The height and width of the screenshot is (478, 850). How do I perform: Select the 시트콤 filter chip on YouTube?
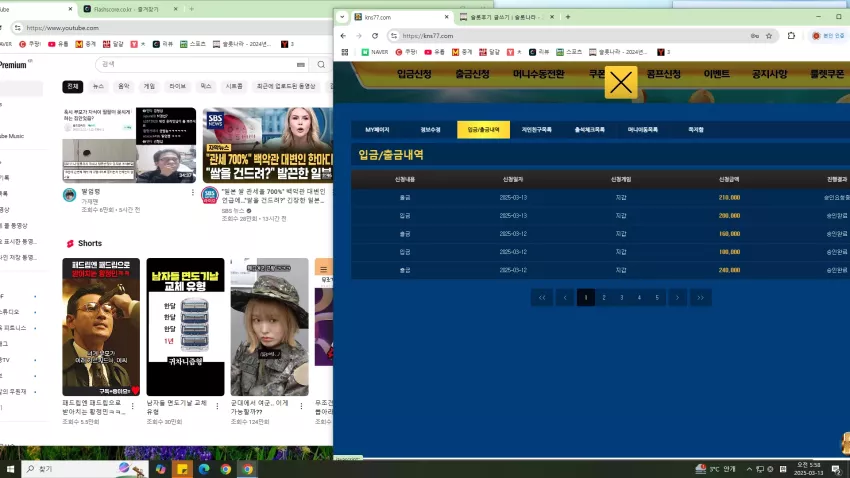coord(234,86)
